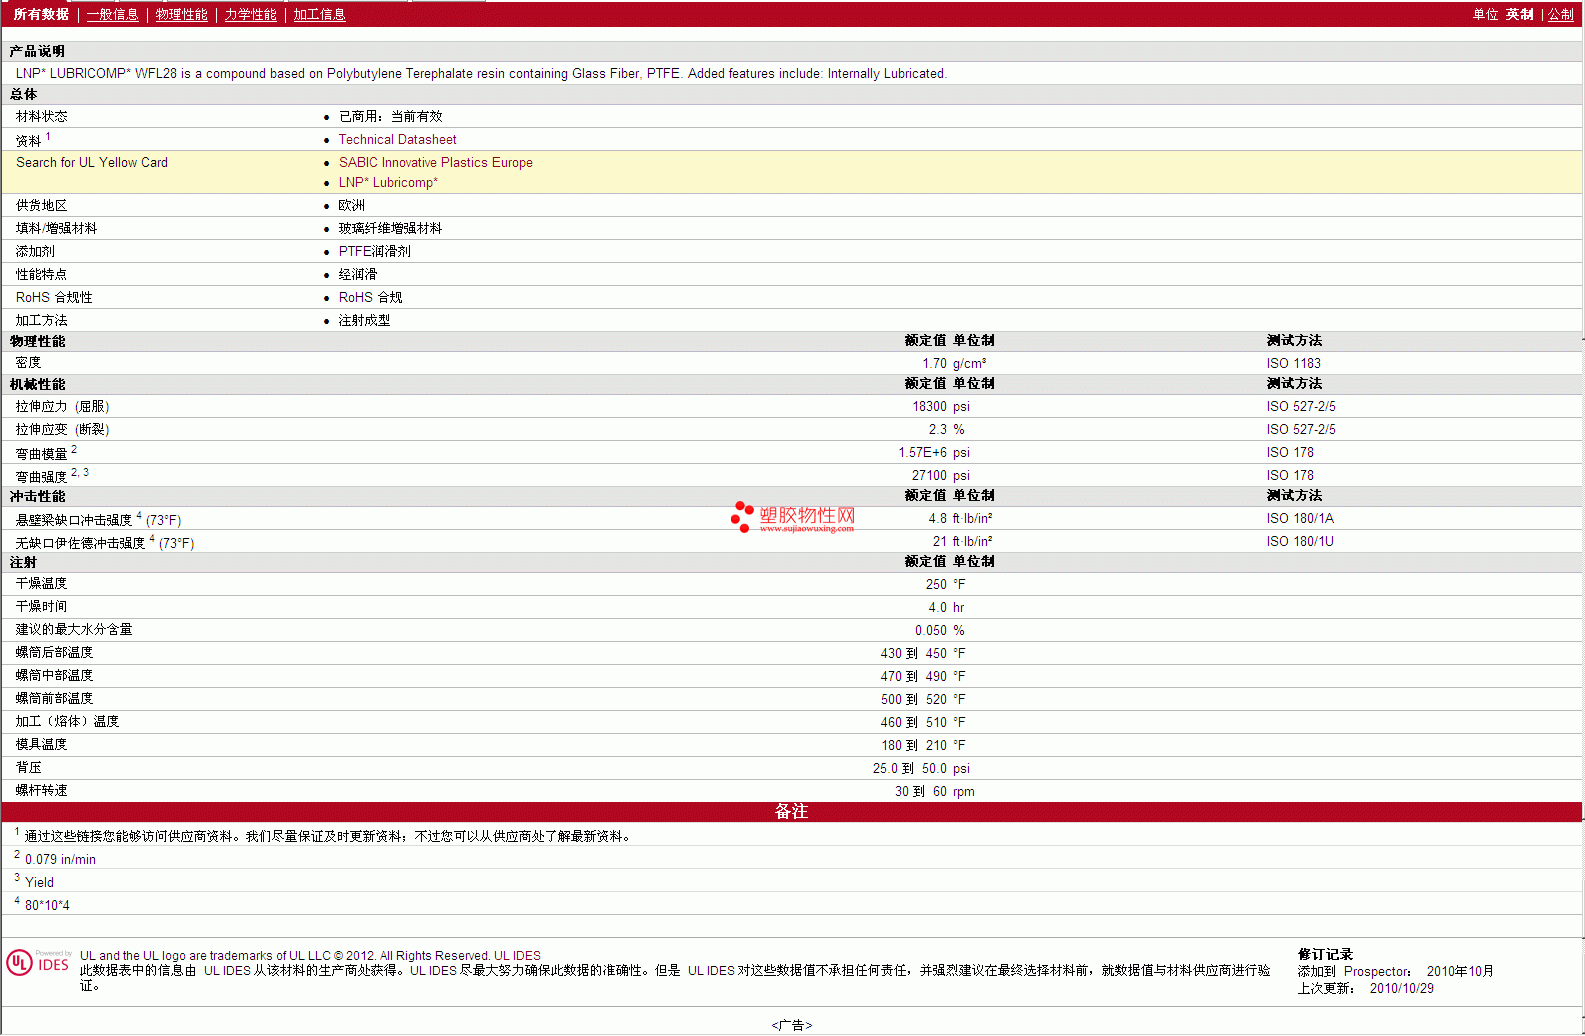This screenshot has height=1036, width=1585.
Task: Click the RoHS 合规 value
Action: [x=370, y=298]
